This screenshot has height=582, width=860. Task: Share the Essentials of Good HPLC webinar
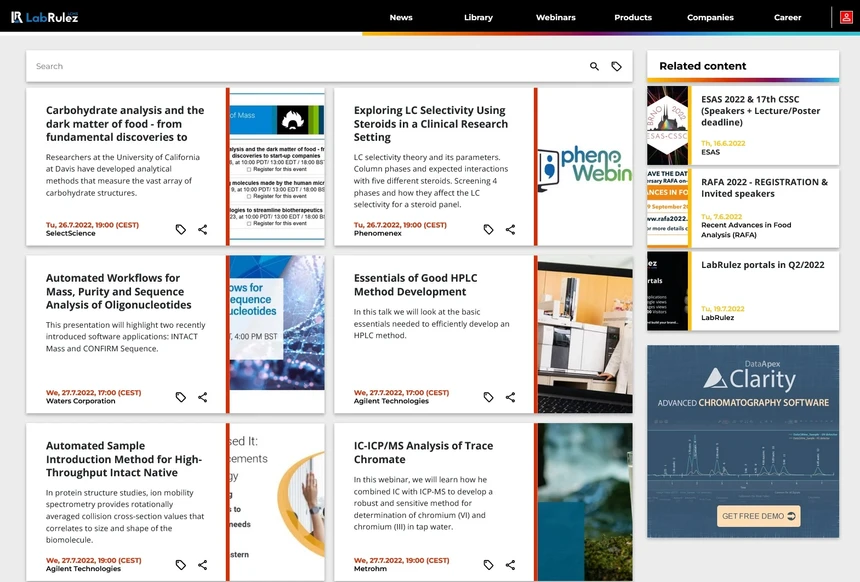click(x=510, y=397)
